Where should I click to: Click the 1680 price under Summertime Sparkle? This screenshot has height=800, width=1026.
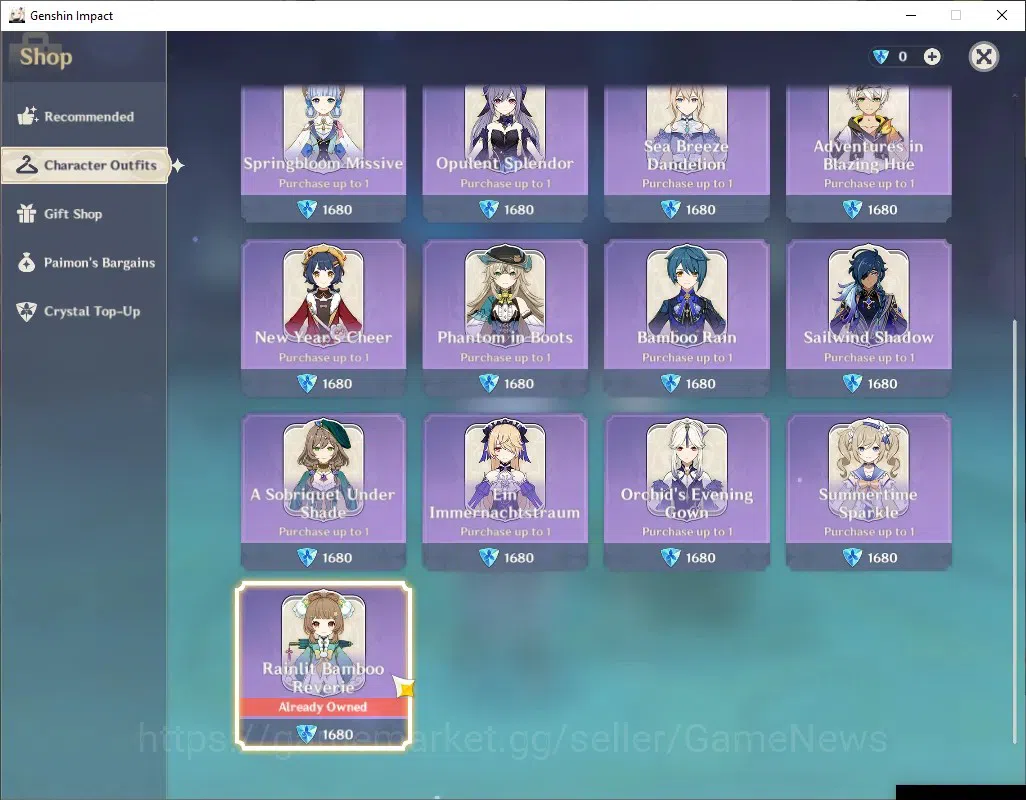pos(882,557)
